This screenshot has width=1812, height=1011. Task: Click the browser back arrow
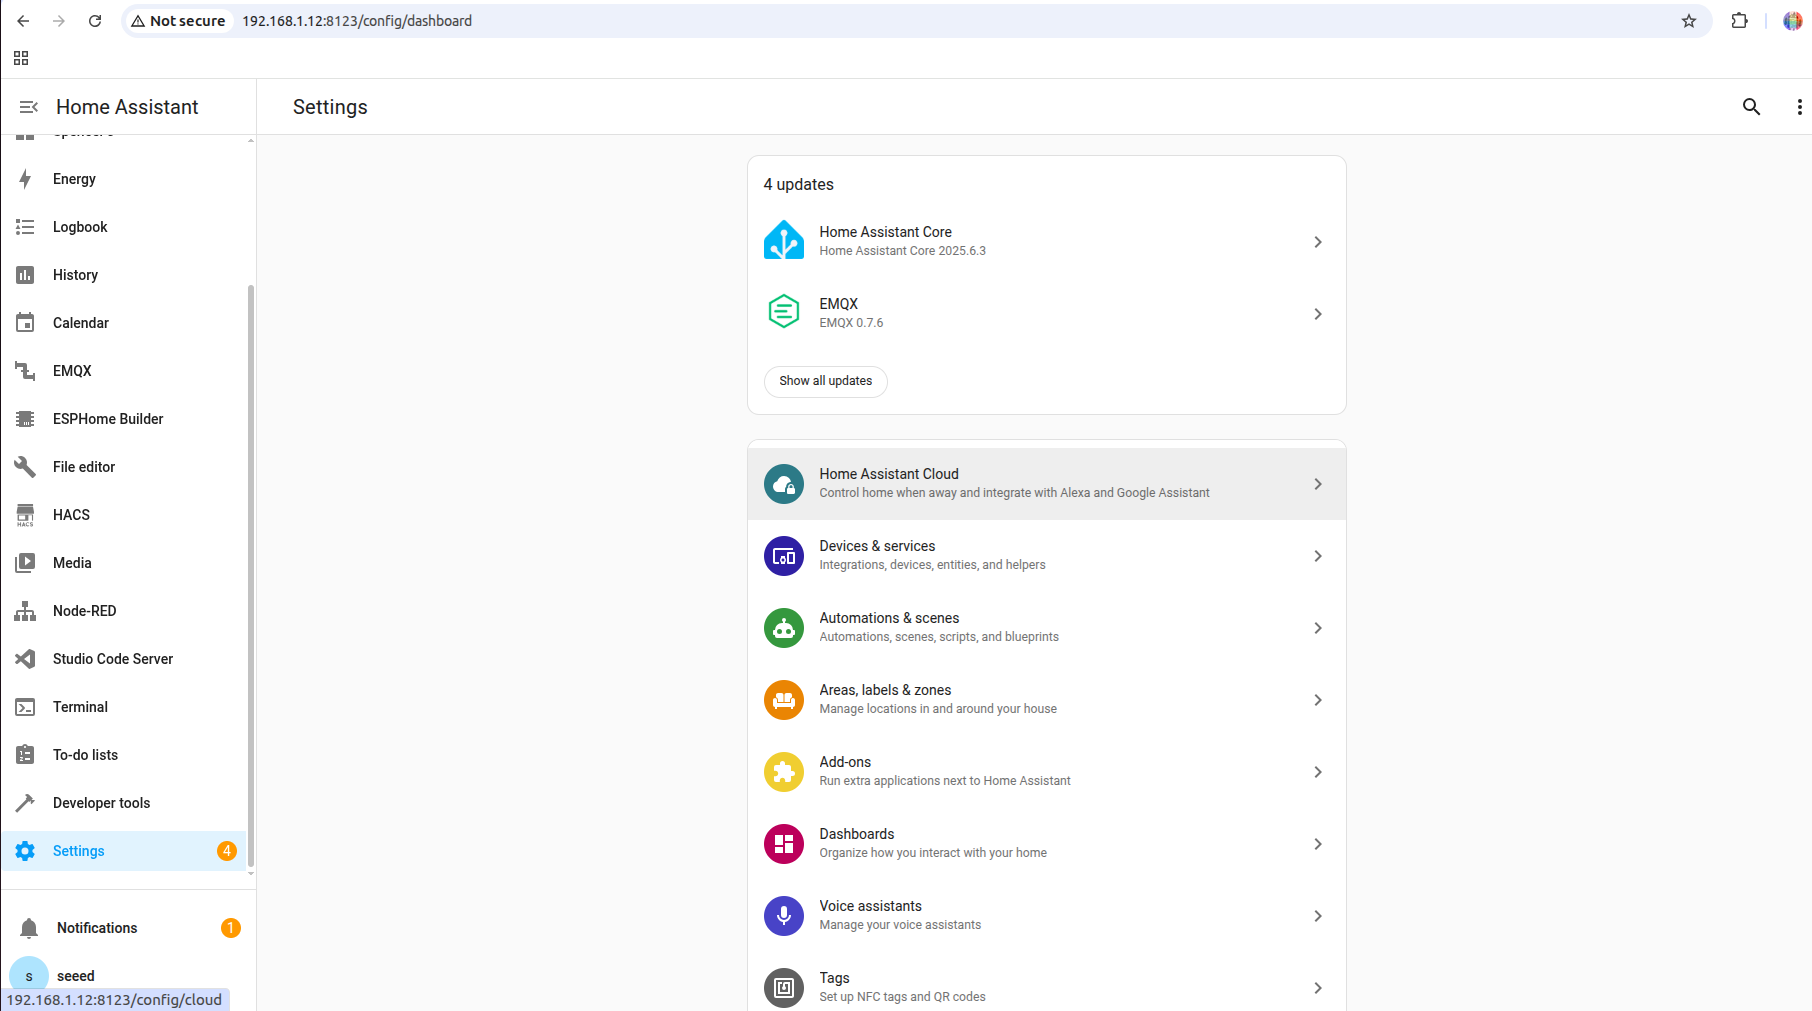tap(23, 21)
